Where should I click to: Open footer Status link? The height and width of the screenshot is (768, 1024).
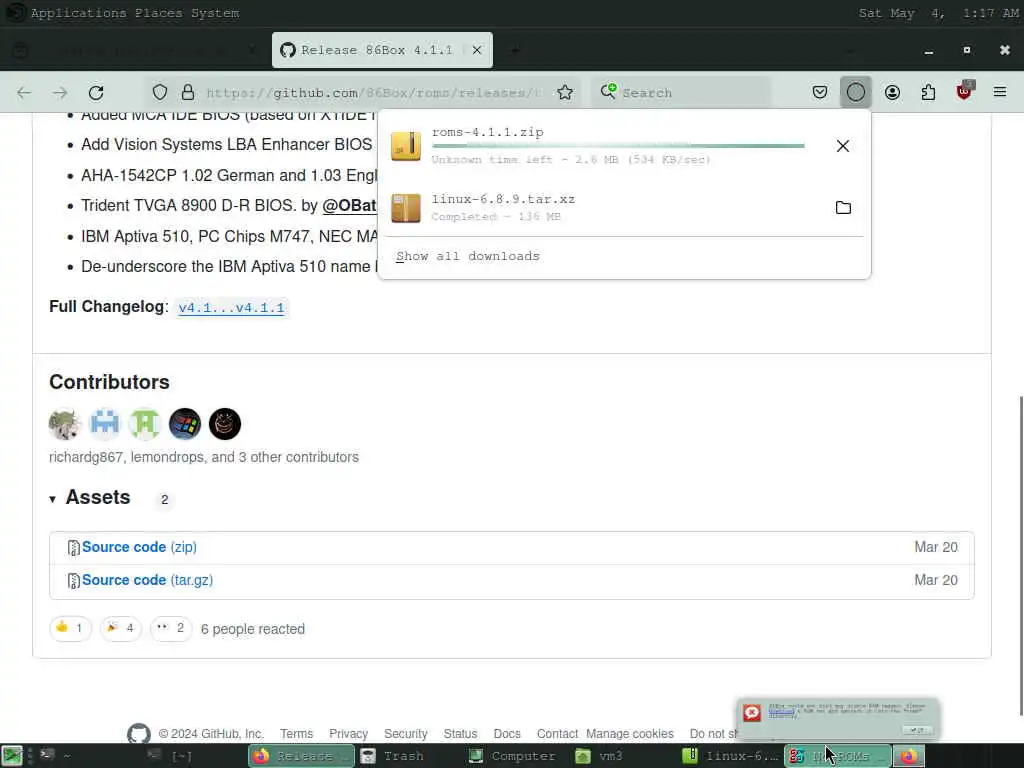pyautogui.click(x=460, y=733)
